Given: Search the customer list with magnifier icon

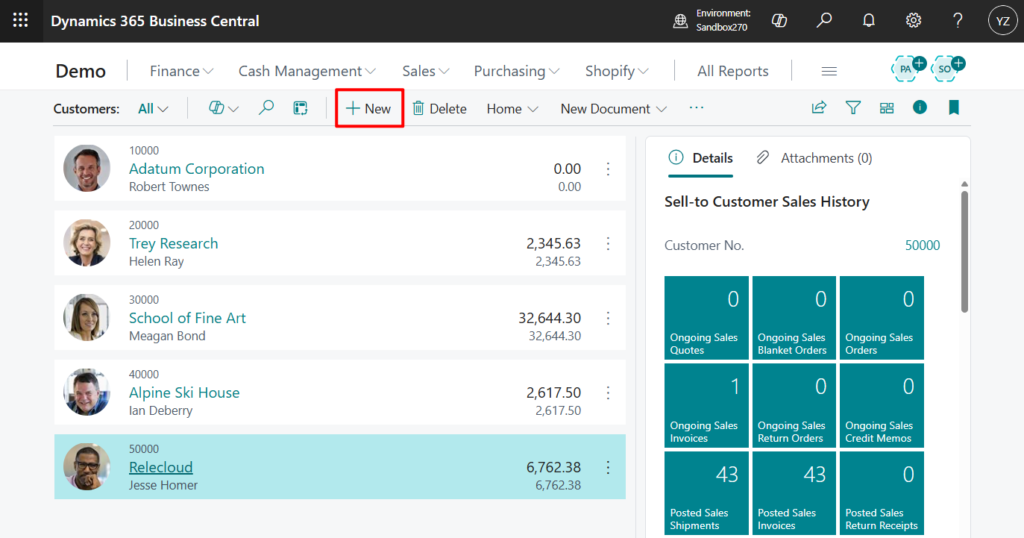Looking at the screenshot, I should coord(266,108).
